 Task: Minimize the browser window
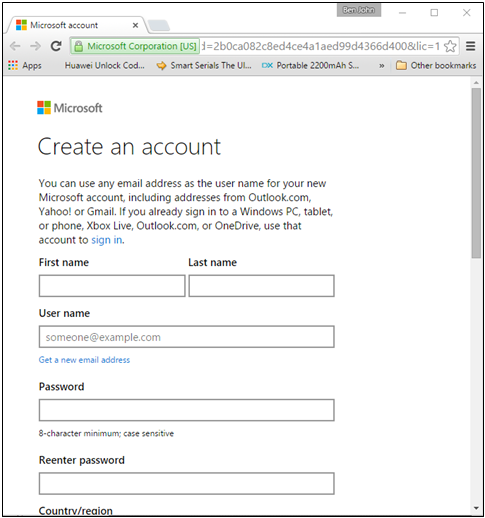(402, 13)
